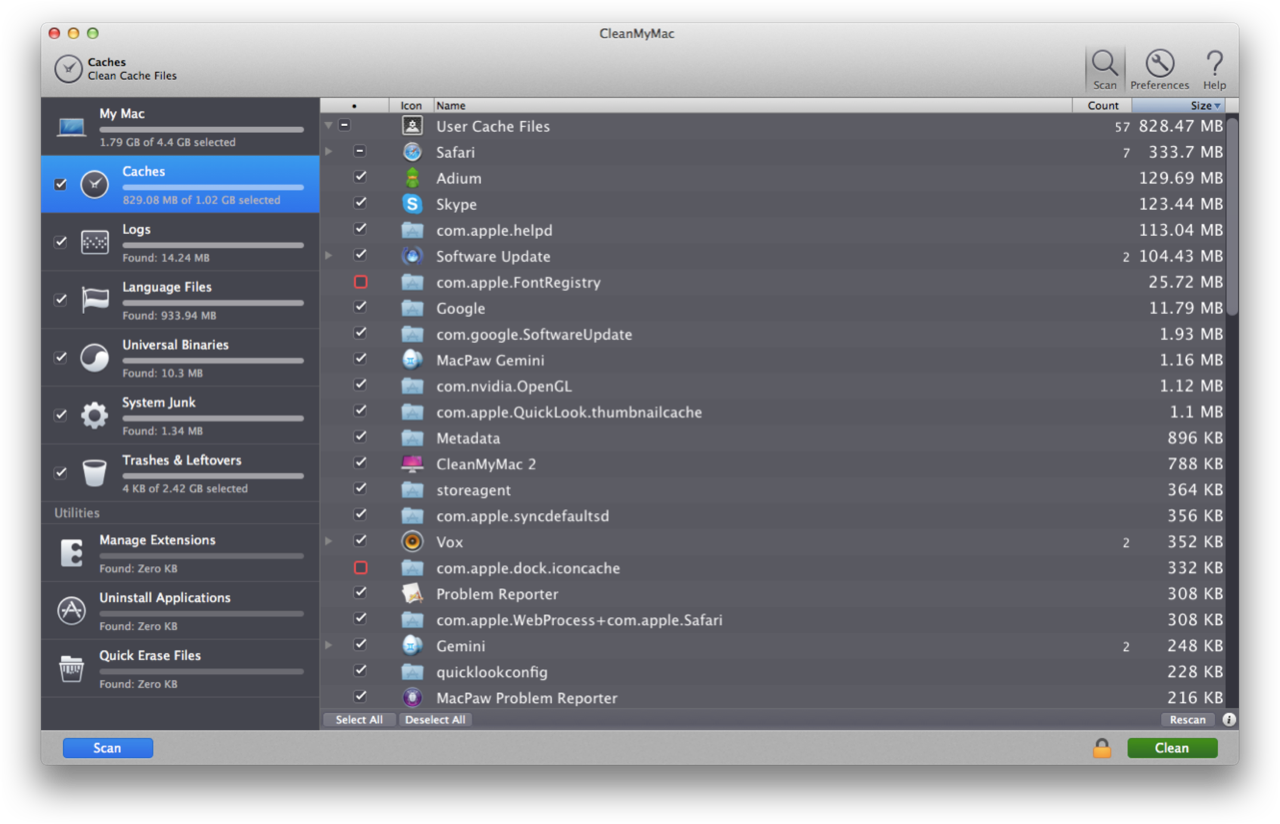Screen dimensions: 1280x824
Task: Open Help question mark icon
Action: [x=1214, y=64]
